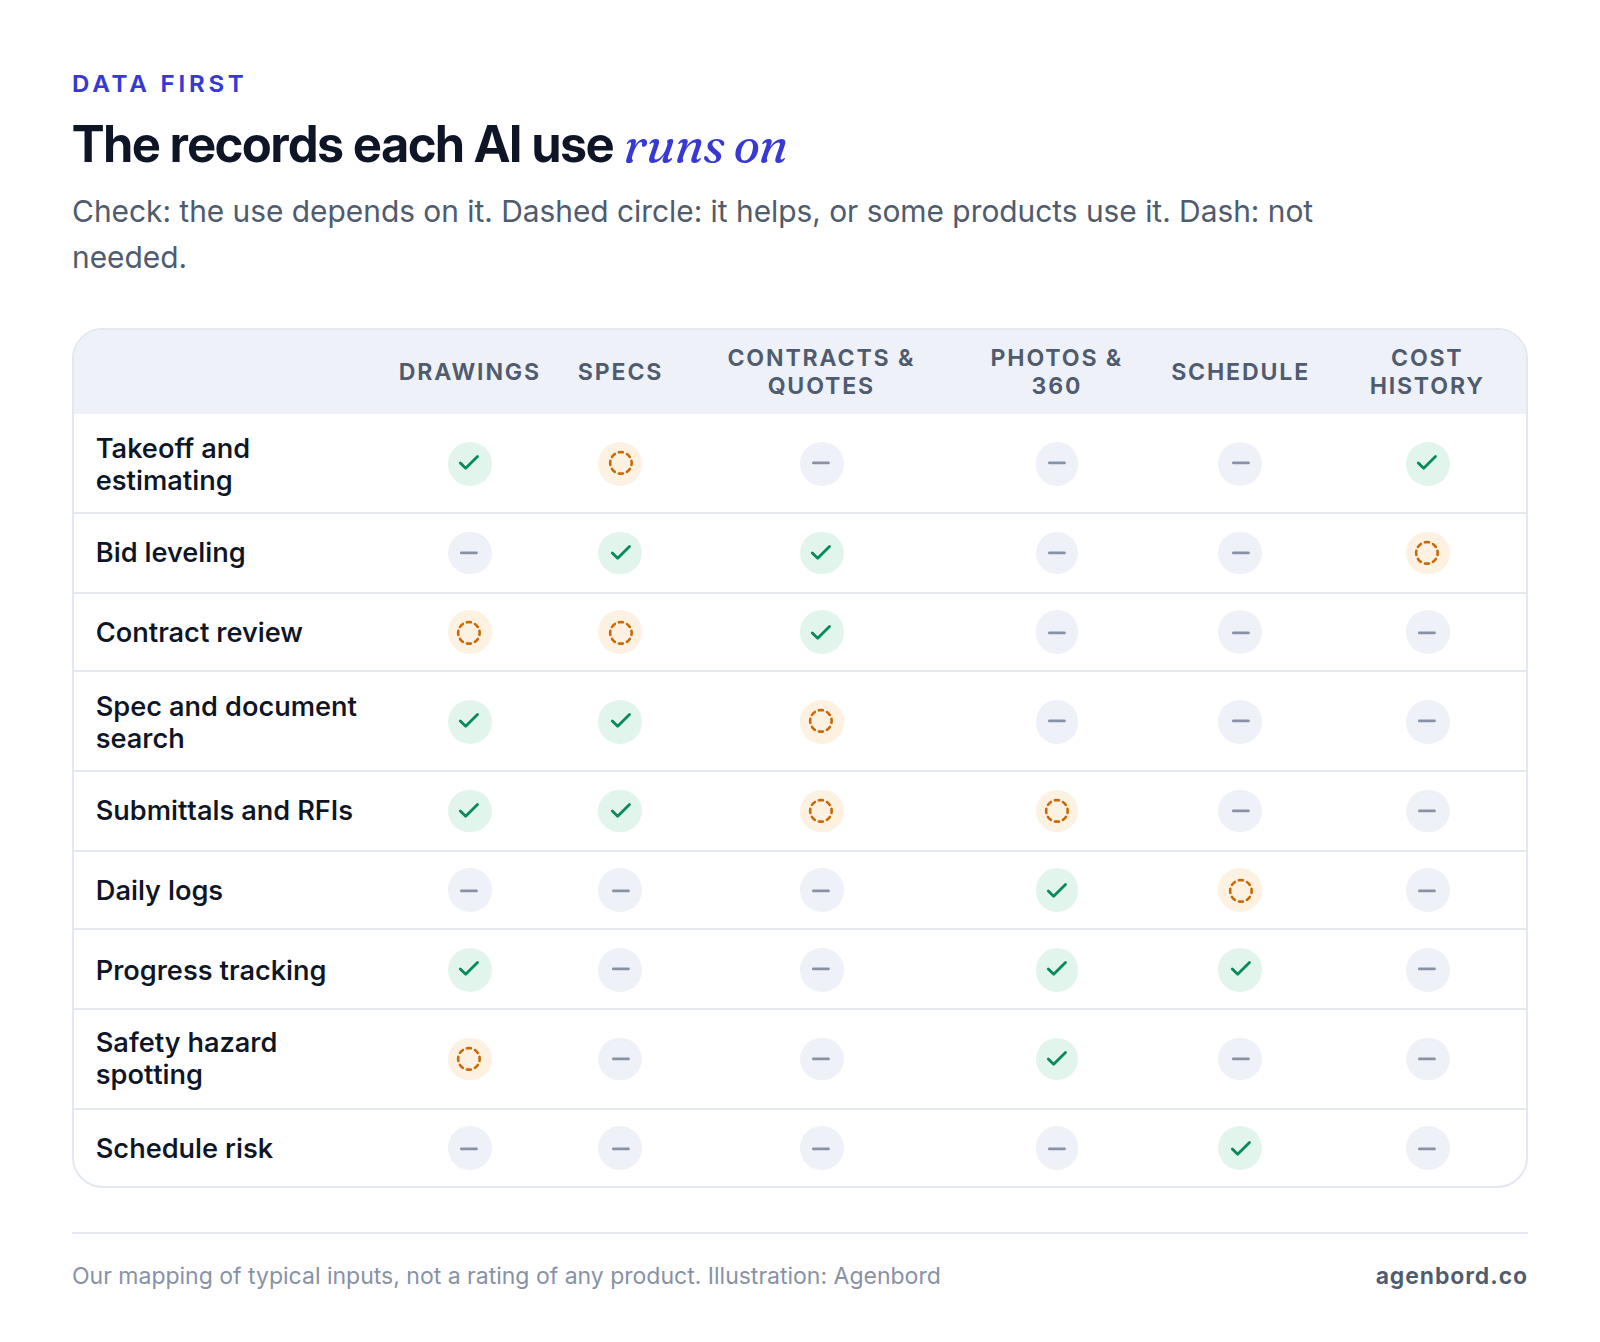Click the Safety hazard spotting check under Photos & 360
1600x1342 pixels.
(1056, 1059)
